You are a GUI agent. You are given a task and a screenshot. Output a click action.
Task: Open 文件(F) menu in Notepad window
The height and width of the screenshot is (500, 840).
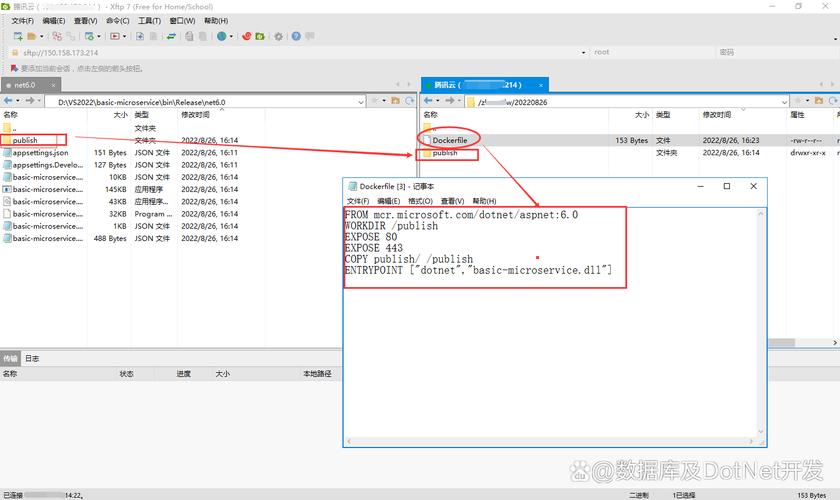click(358, 201)
